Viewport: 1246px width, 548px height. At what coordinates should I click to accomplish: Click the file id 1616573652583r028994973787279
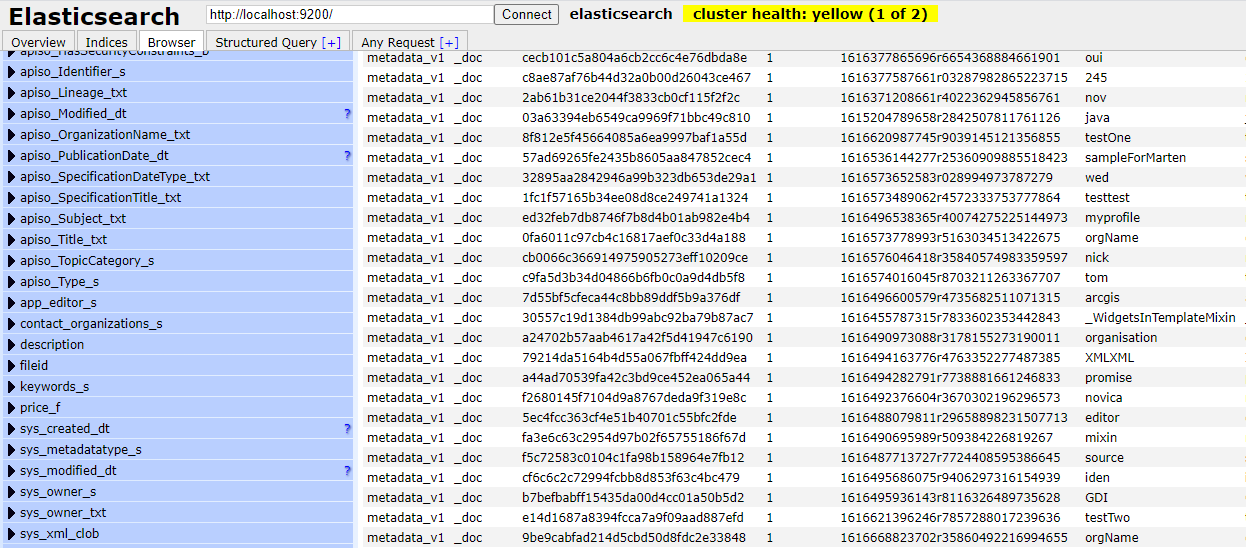[946, 178]
